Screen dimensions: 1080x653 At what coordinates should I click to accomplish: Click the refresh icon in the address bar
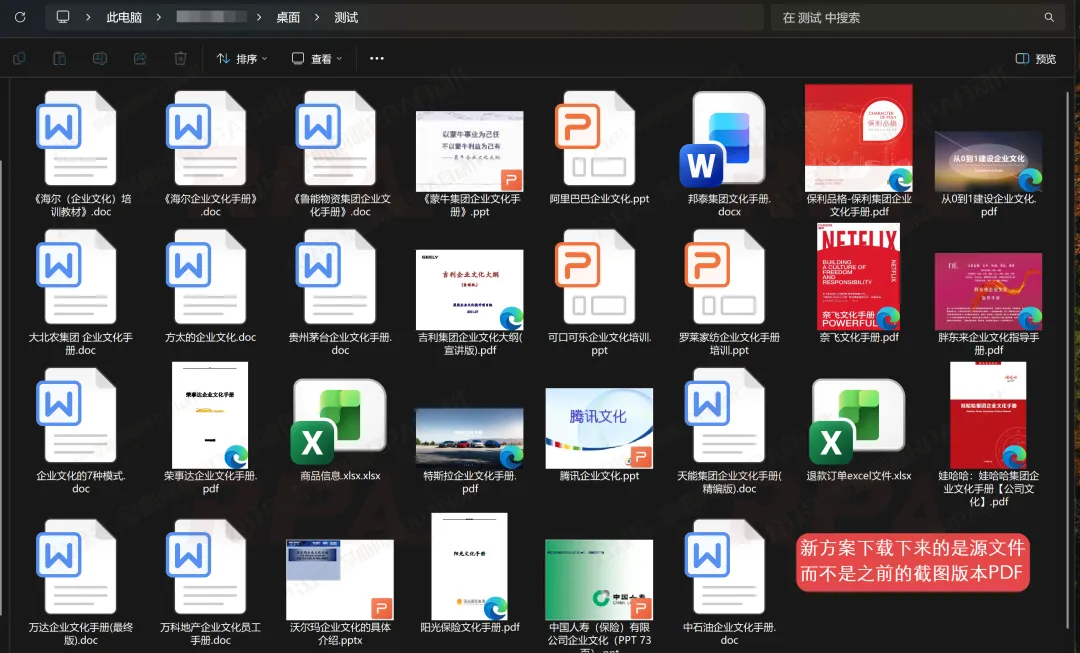click(20, 17)
